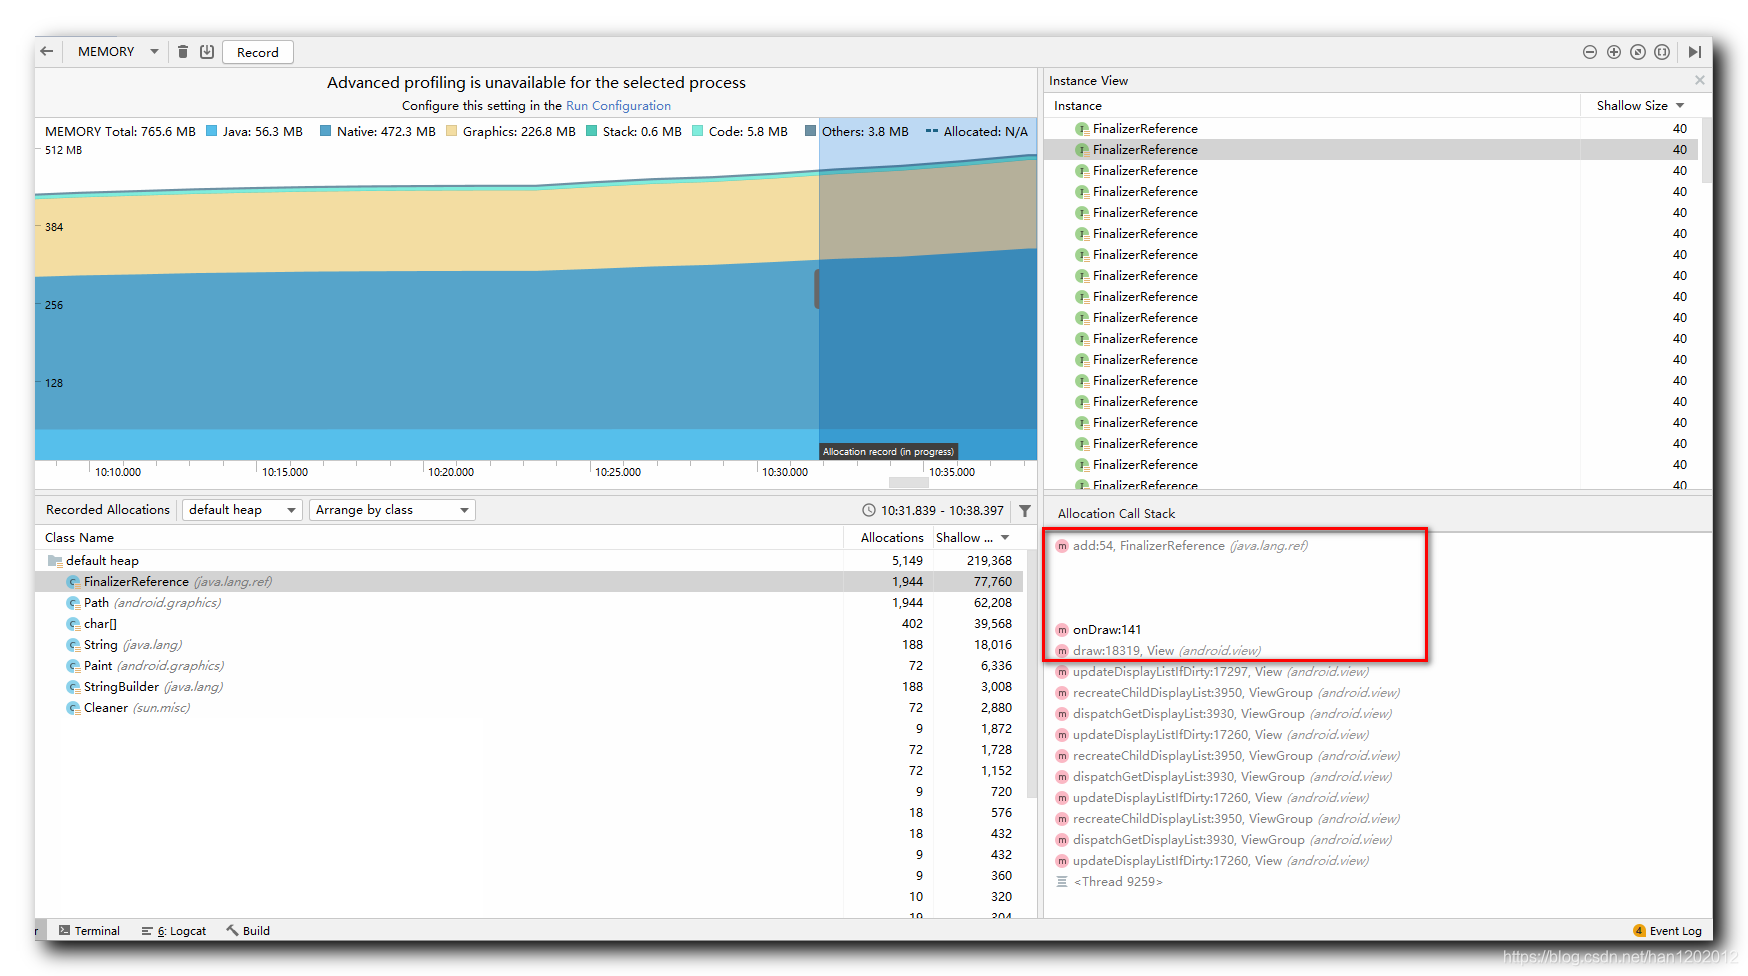
Task: Sort by Shallow Size column in Instance View
Action: click(1640, 105)
